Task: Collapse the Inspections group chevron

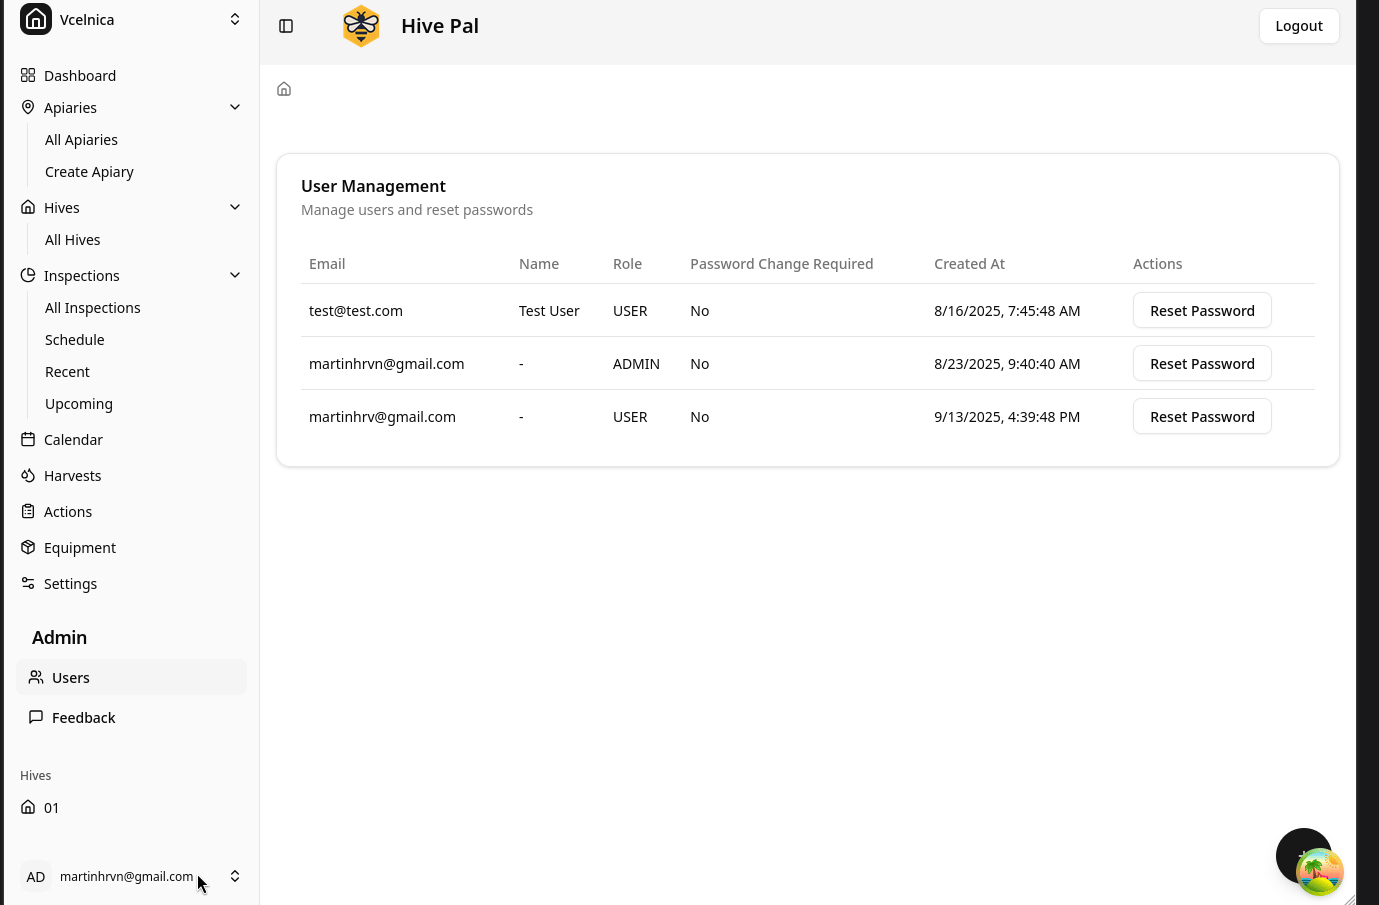Action: 235,276
